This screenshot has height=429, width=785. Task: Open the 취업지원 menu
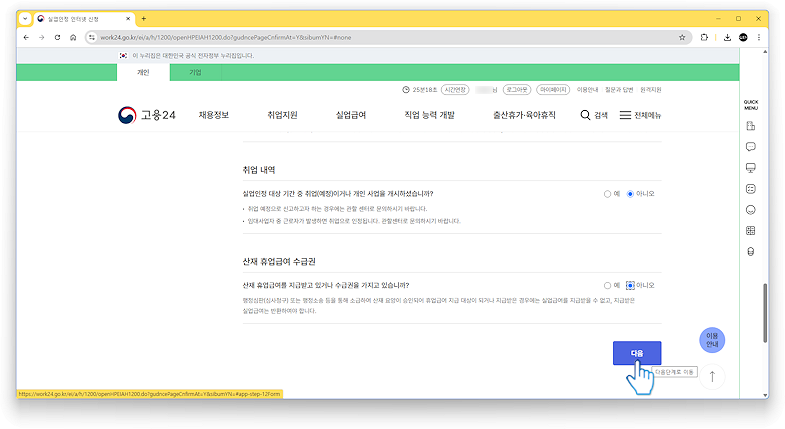coord(282,115)
